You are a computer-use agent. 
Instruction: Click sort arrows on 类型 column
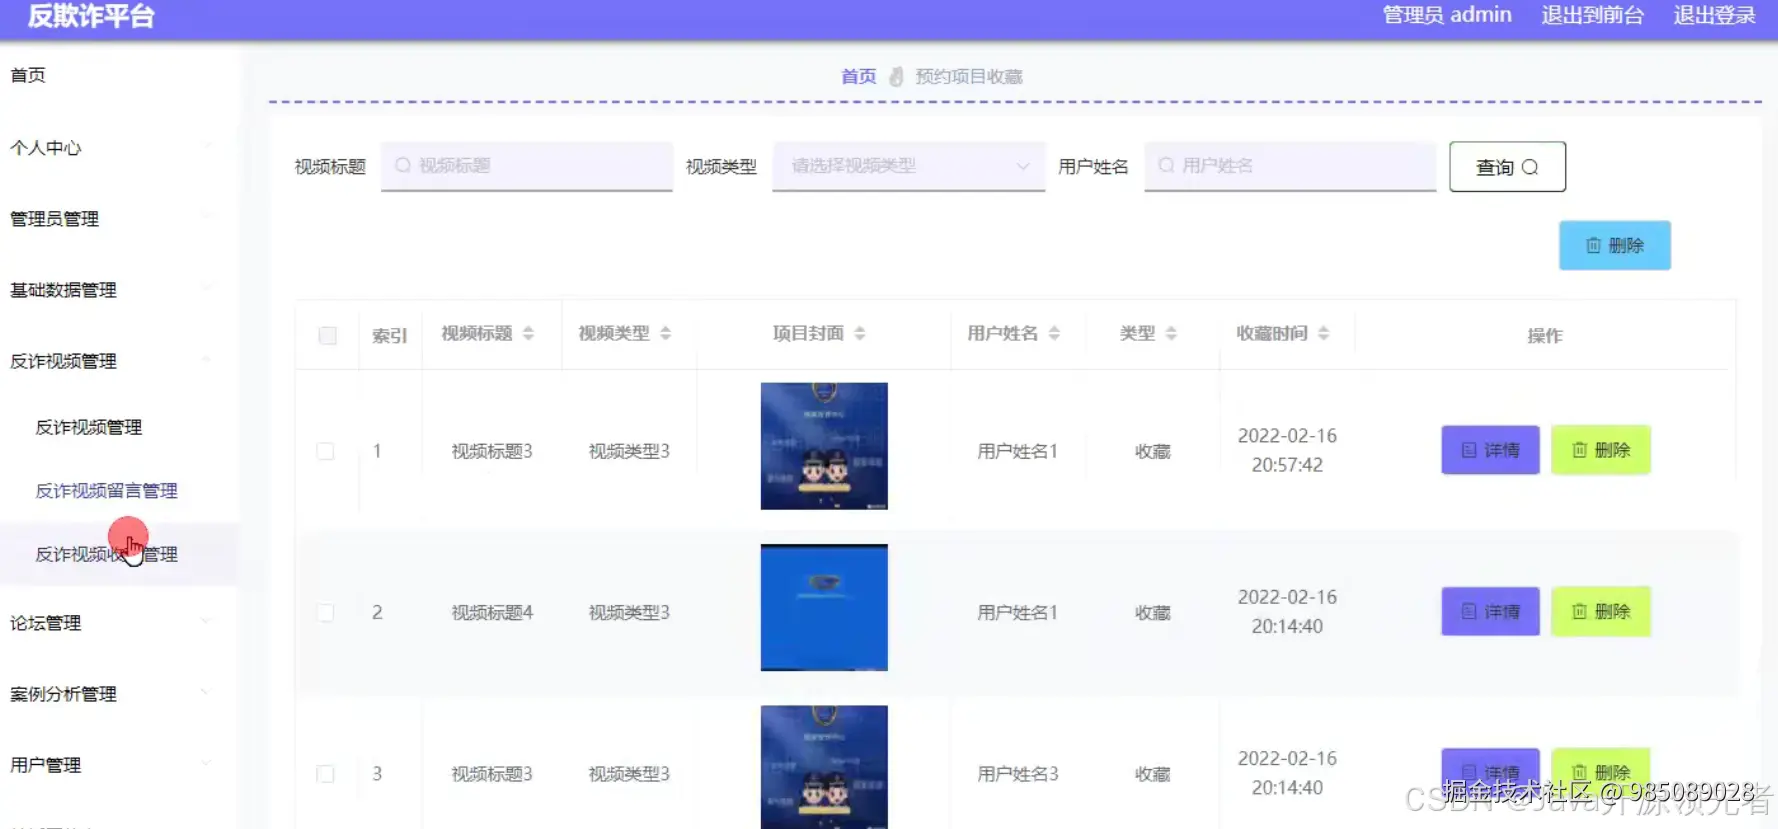click(1171, 334)
